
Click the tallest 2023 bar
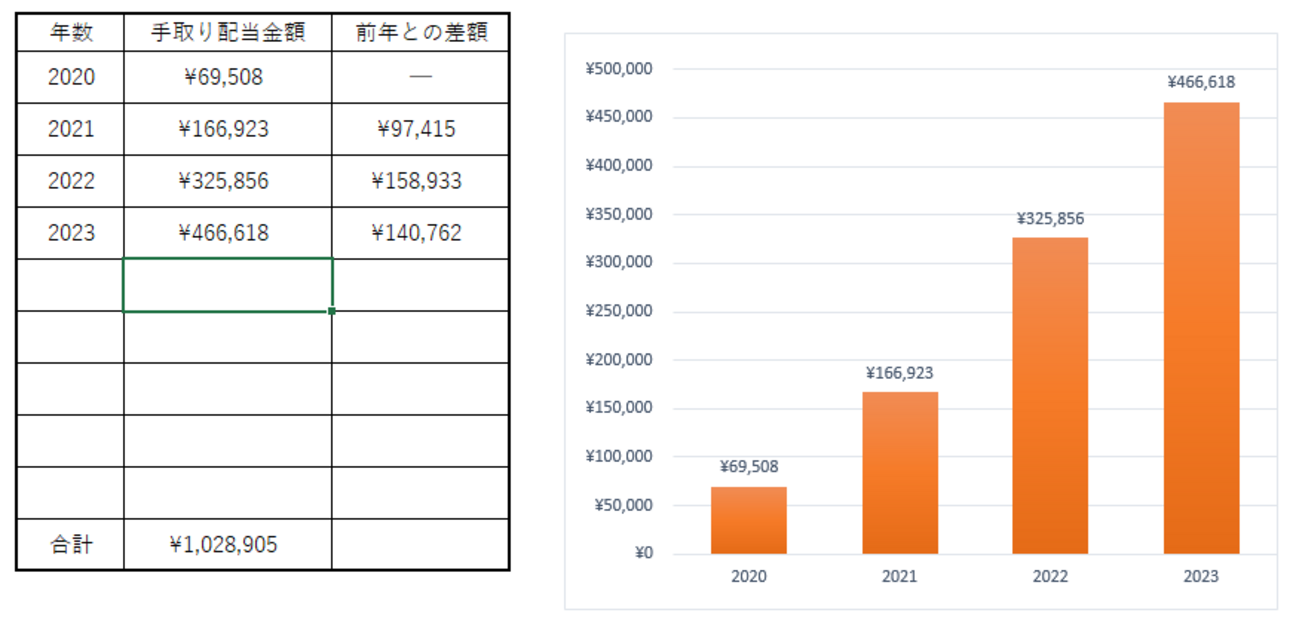point(1201,330)
